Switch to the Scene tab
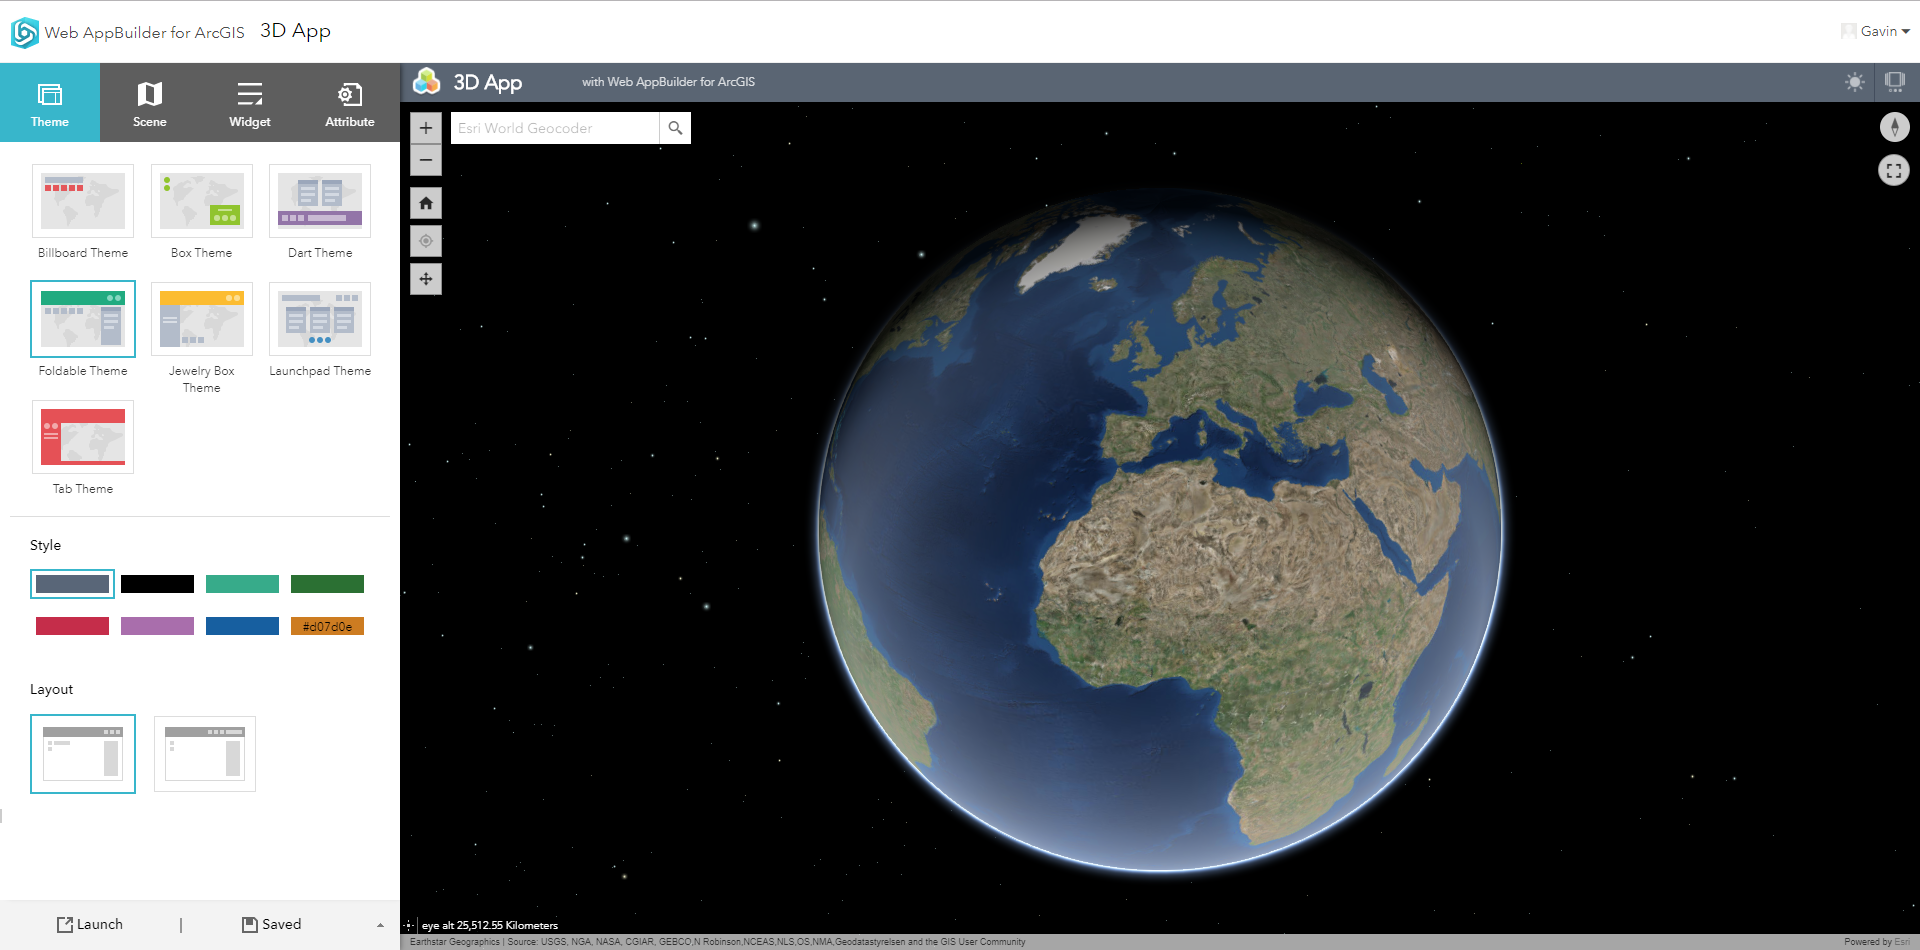The width and height of the screenshot is (1920, 950). (x=150, y=103)
